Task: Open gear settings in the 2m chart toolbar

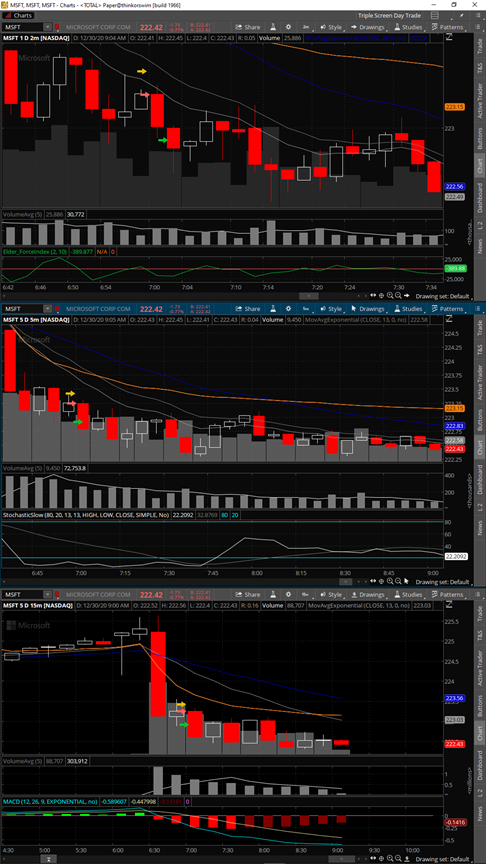Action: click(x=288, y=26)
